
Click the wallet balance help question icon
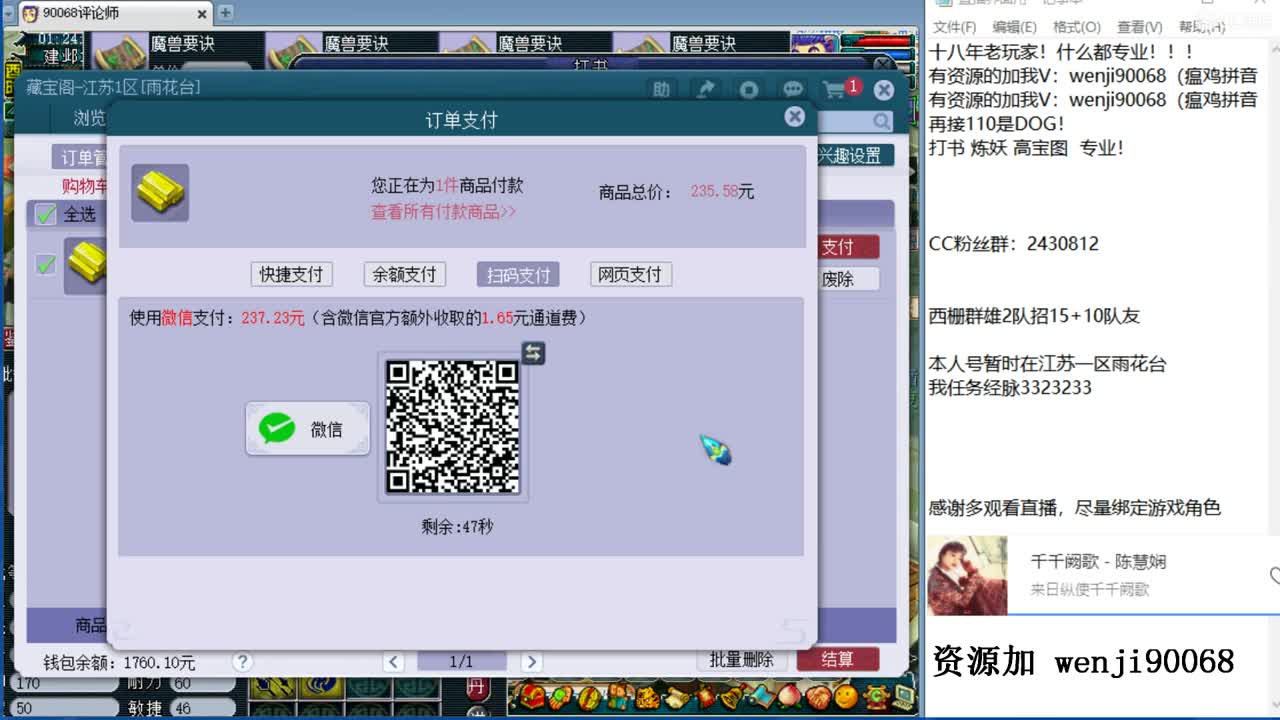click(242, 662)
